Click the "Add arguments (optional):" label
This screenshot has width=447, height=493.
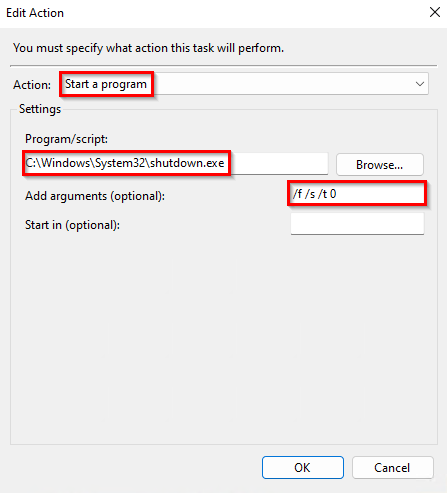pos(95,196)
